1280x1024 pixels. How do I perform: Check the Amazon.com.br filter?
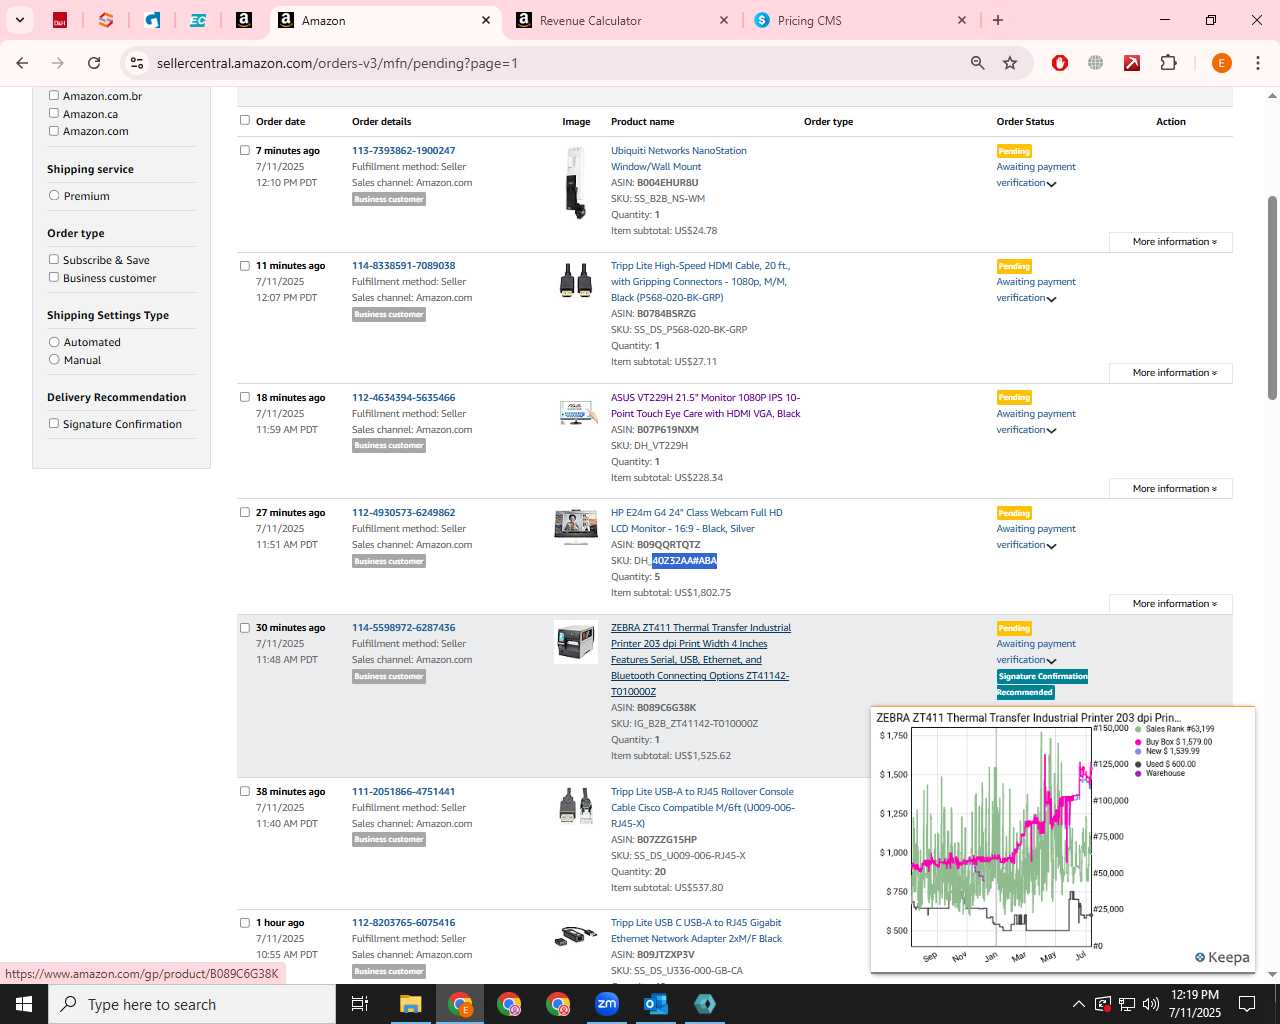tap(54, 96)
